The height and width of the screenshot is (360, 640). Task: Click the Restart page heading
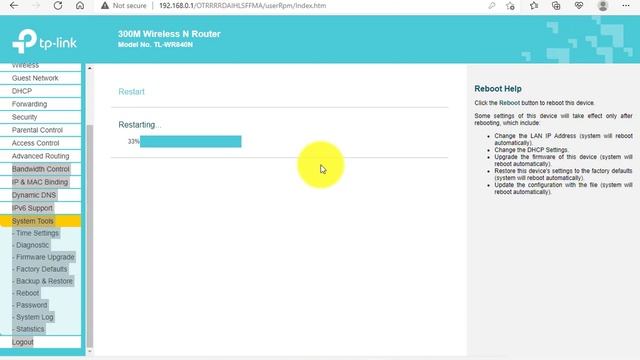(131, 92)
